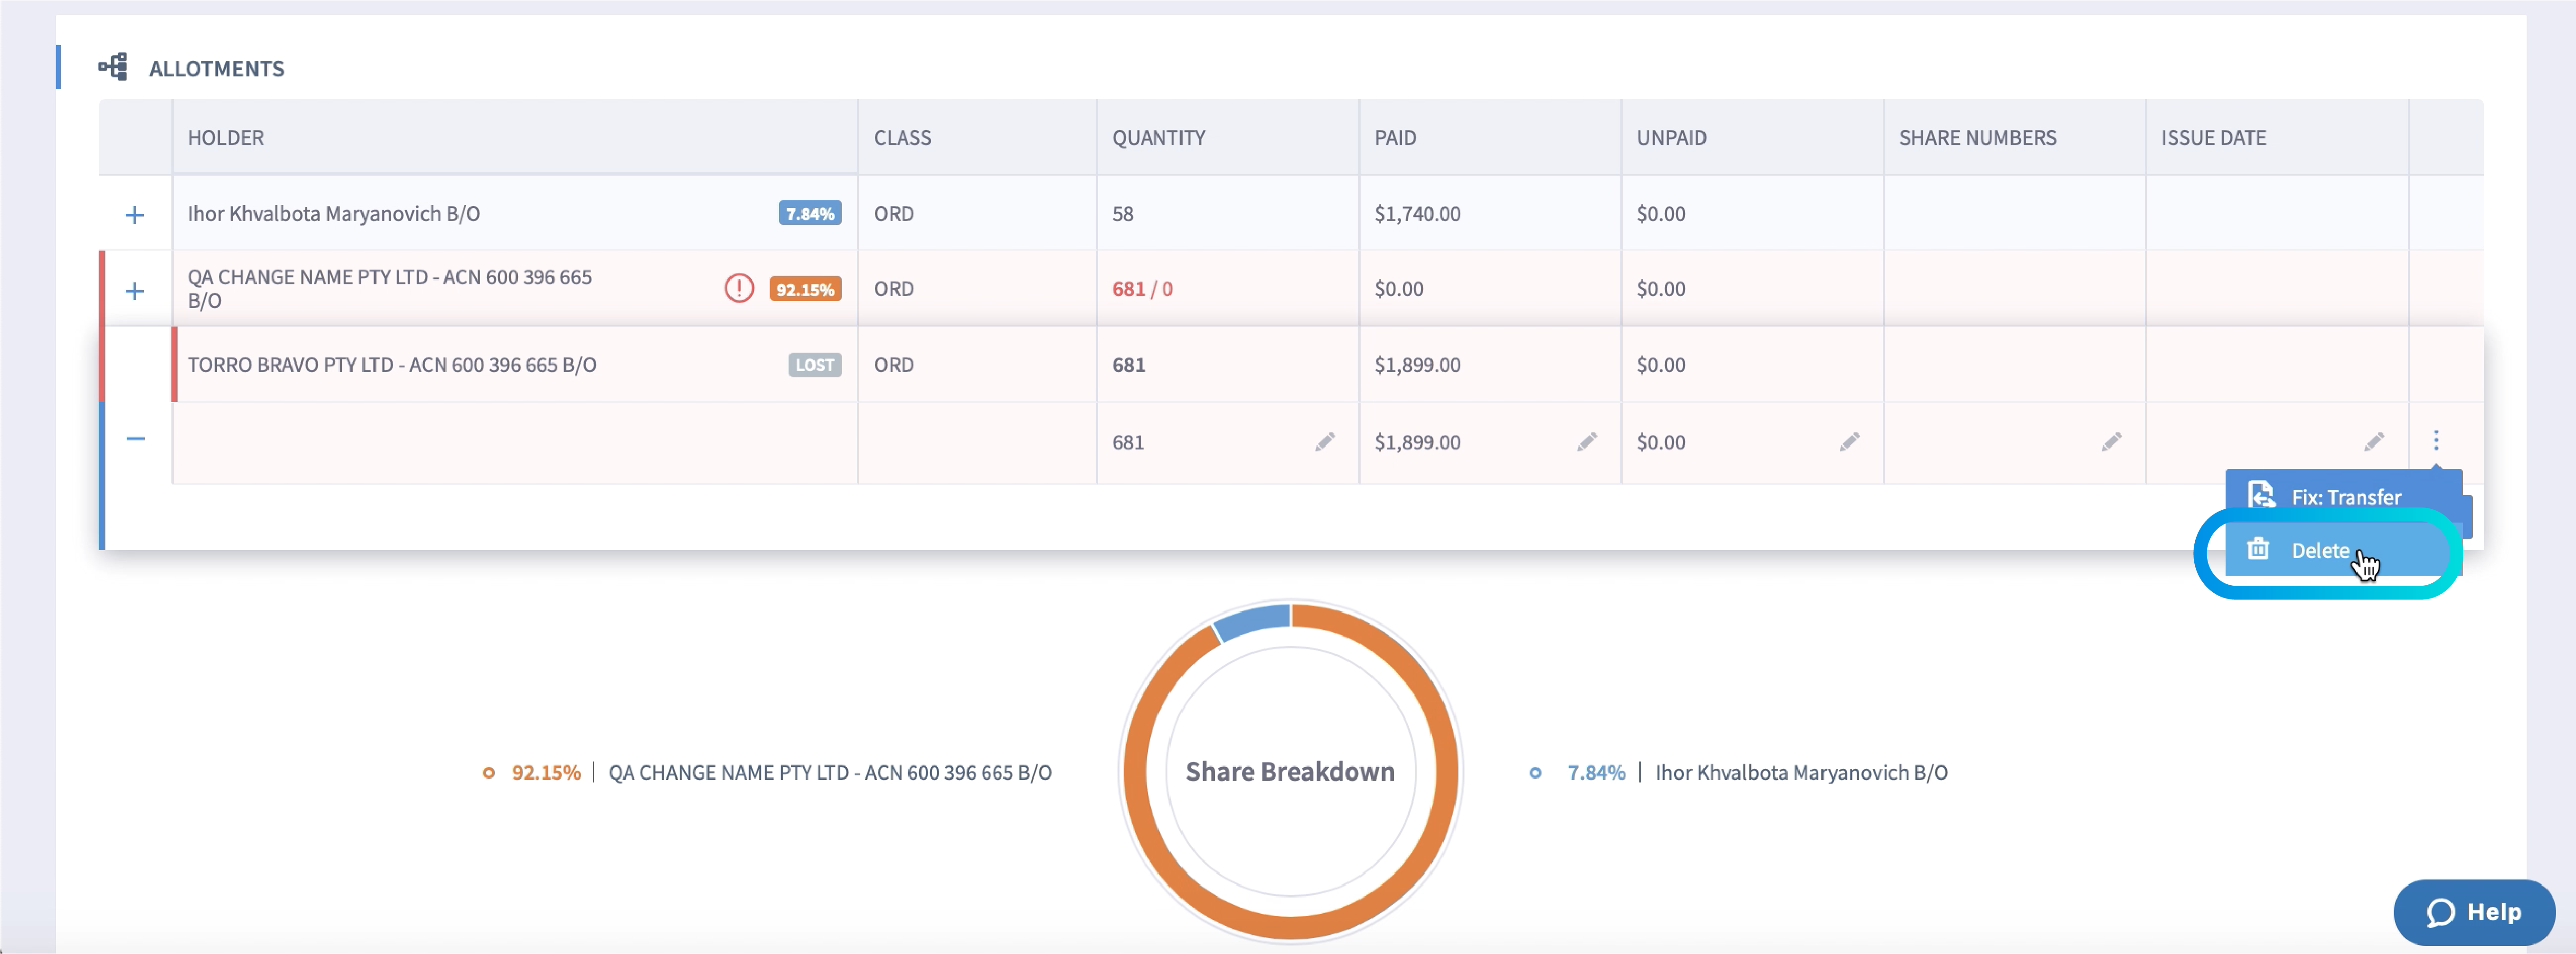Screen dimensions: 2576x954
Task: Click the bold 681 in TORRO BRAVO row
Action: pos(1128,365)
